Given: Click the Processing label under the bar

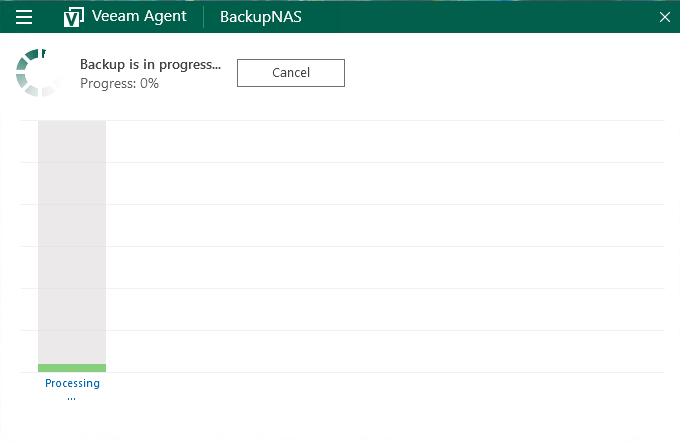Looking at the screenshot, I should pyautogui.click(x=72, y=383).
